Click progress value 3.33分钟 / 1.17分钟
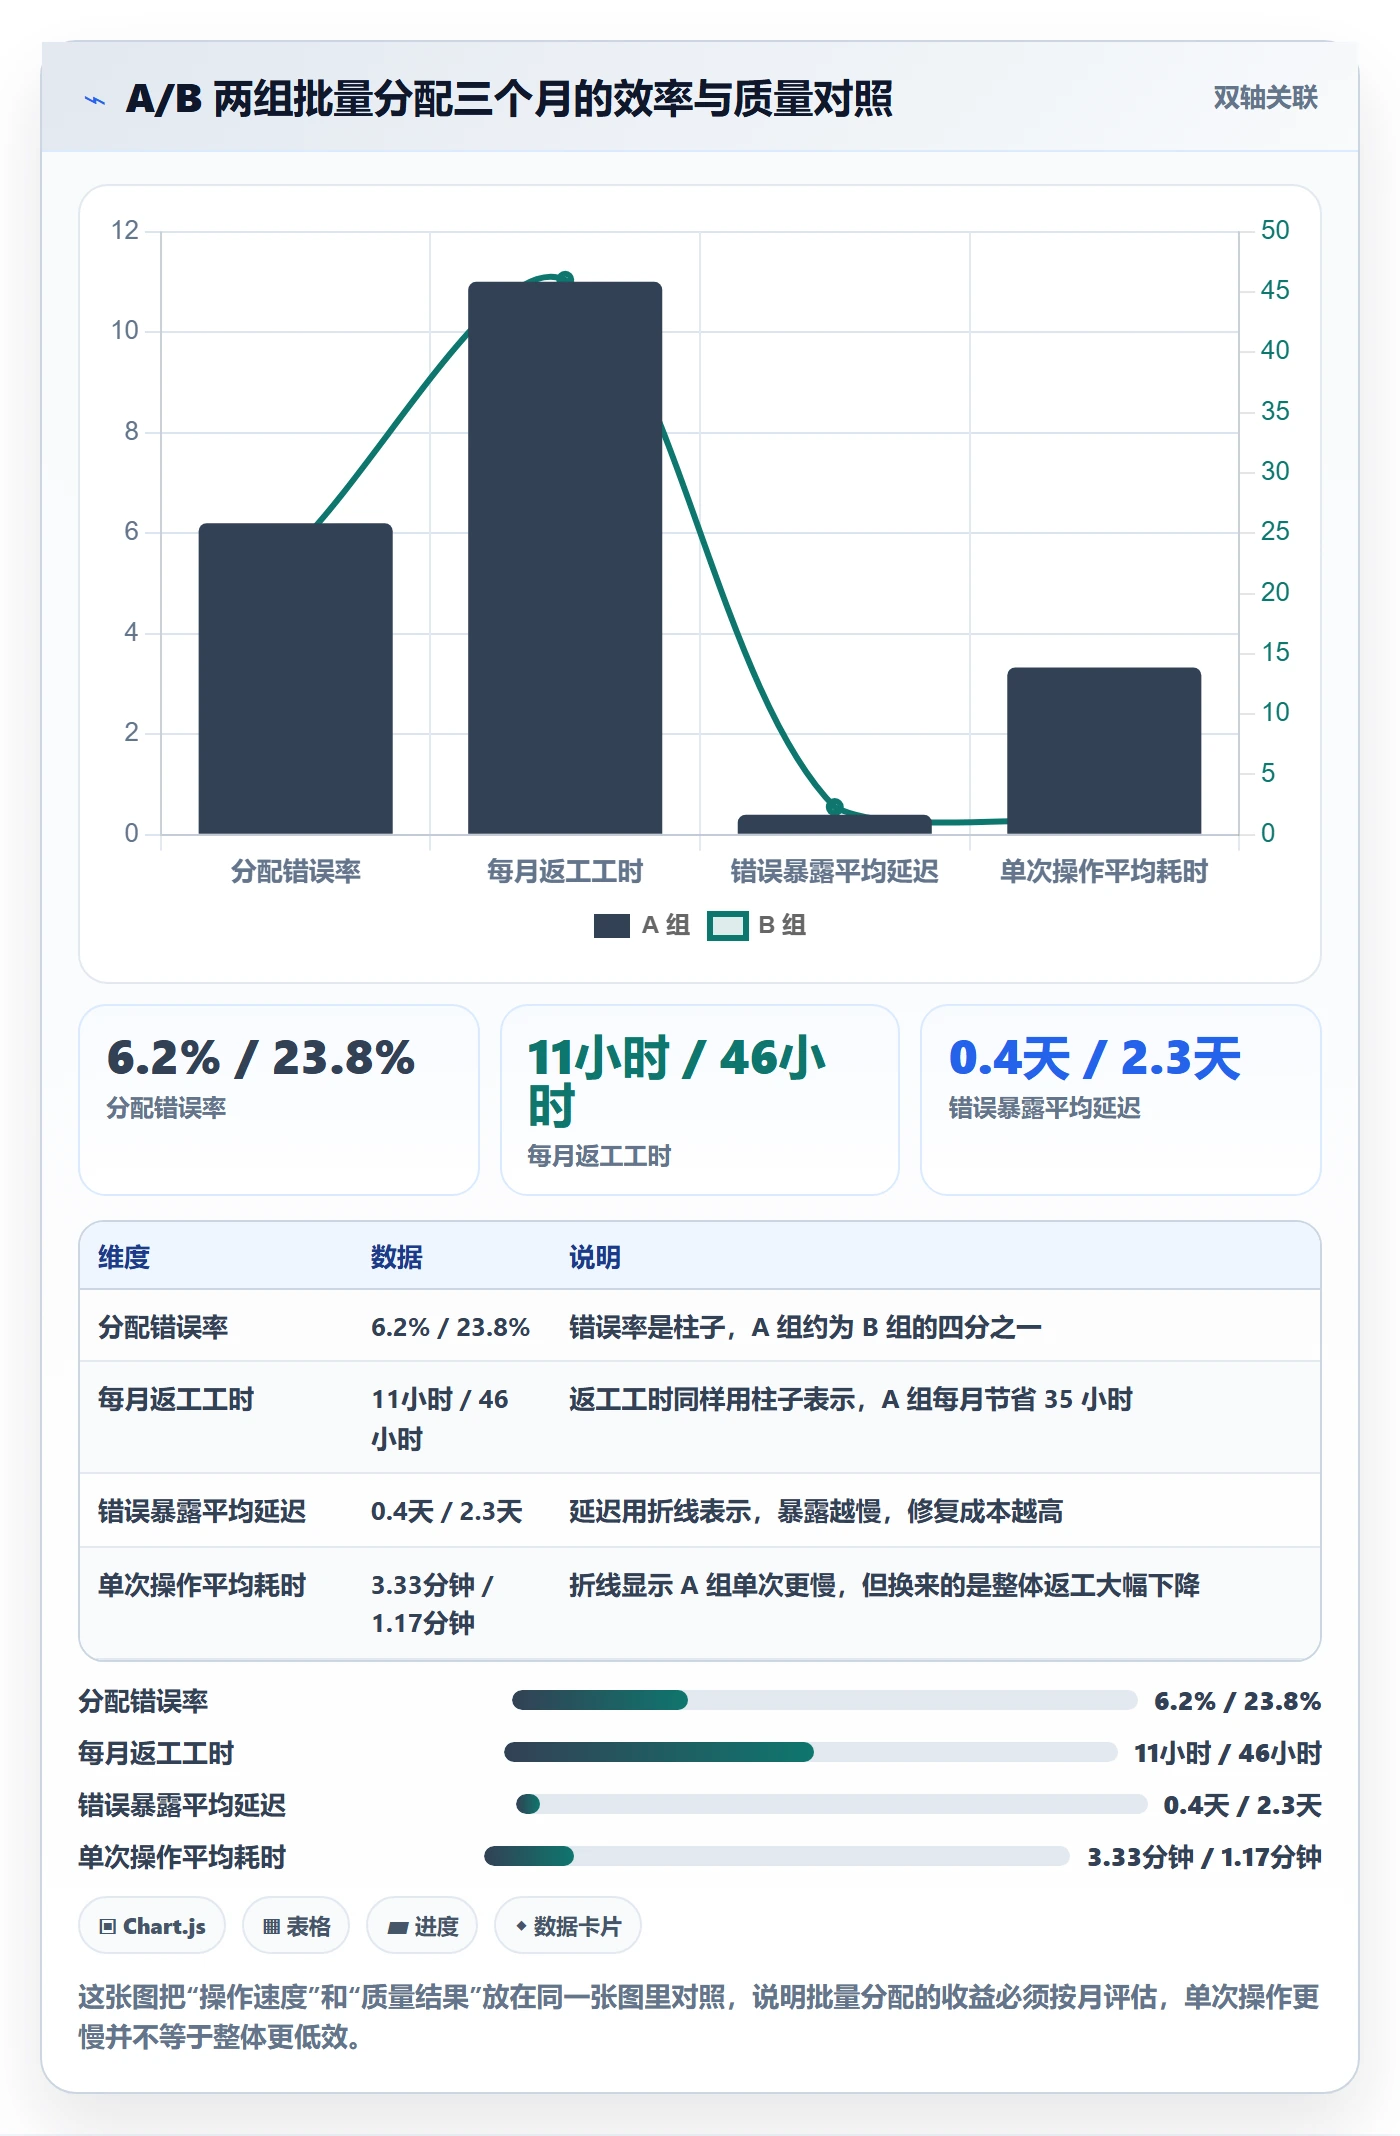1400x2136 pixels. click(x=1204, y=1857)
